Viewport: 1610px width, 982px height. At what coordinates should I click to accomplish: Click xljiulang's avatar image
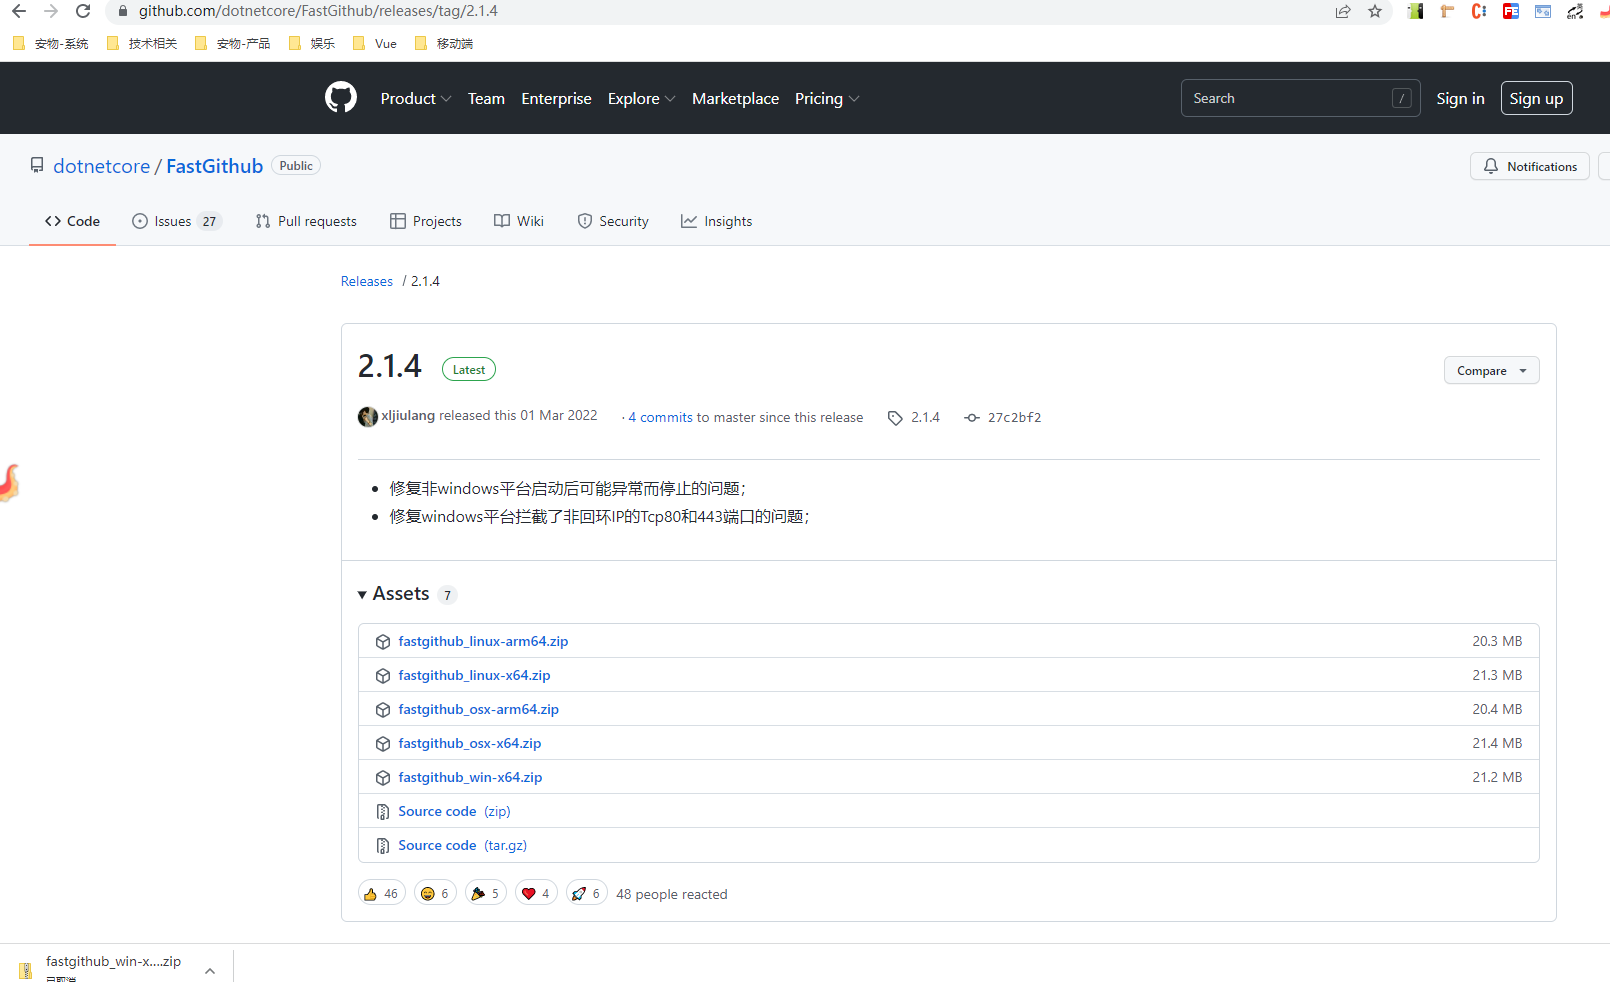click(368, 417)
